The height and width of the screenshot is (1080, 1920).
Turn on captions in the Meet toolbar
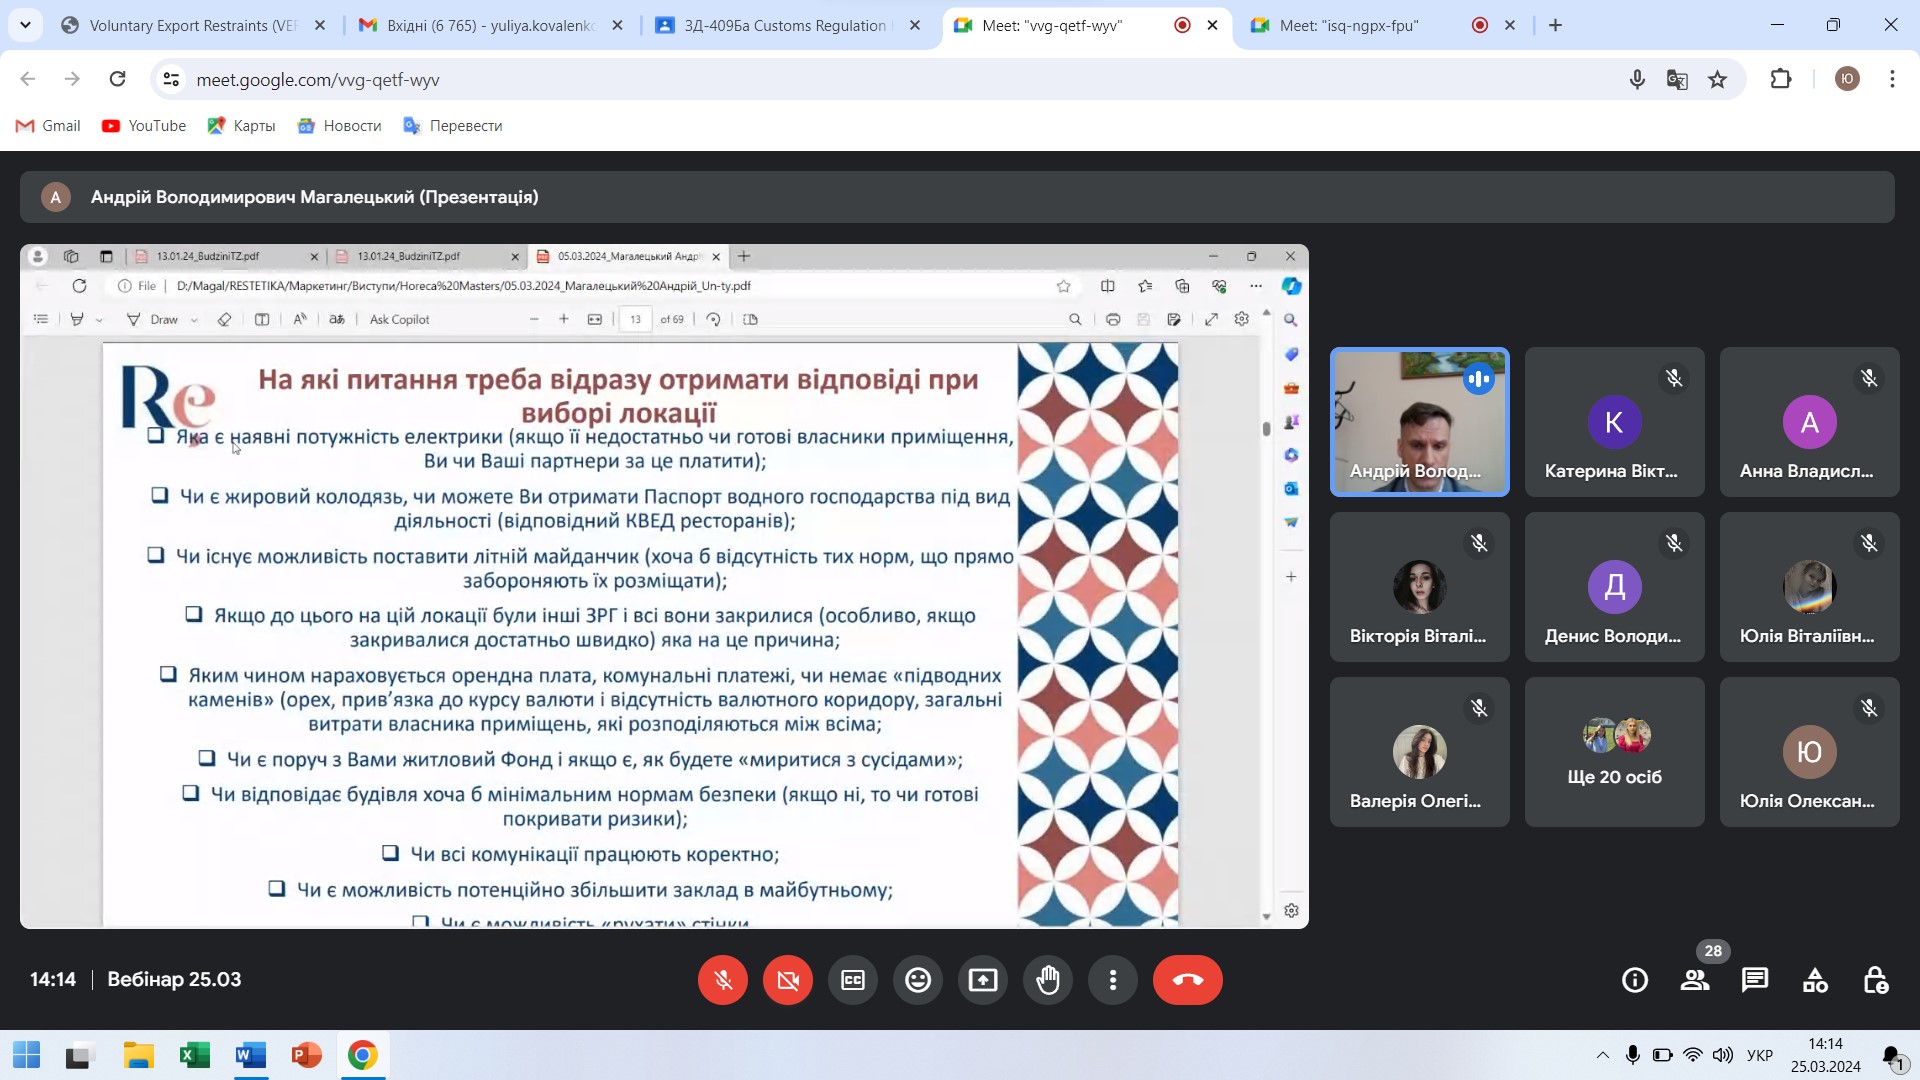tap(852, 980)
